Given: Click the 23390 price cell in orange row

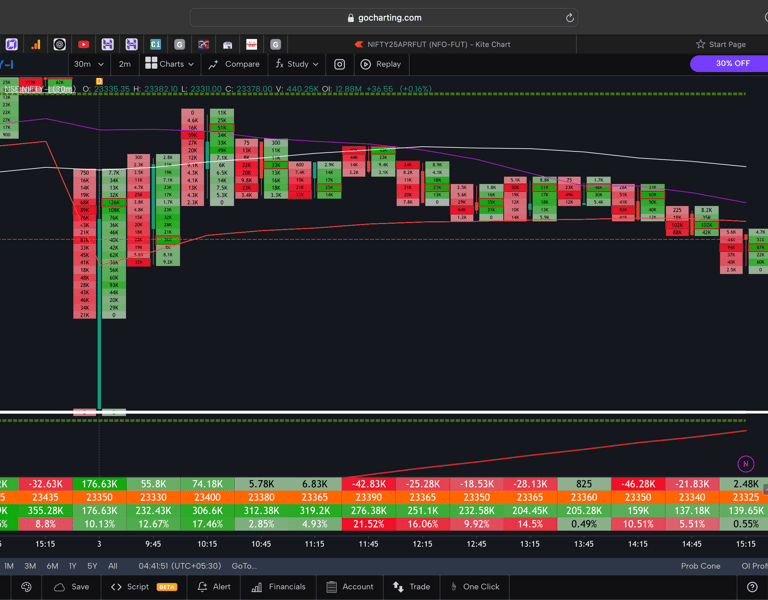Looking at the screenshot, I should 369,497.
